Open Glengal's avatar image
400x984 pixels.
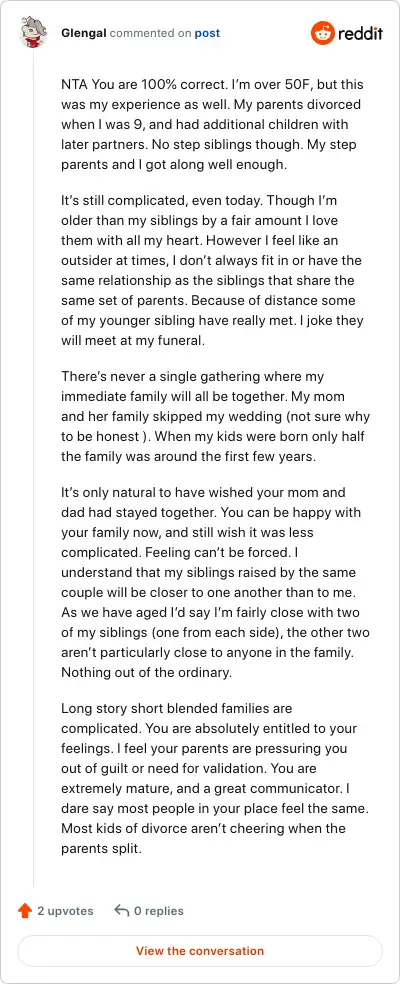34,33
